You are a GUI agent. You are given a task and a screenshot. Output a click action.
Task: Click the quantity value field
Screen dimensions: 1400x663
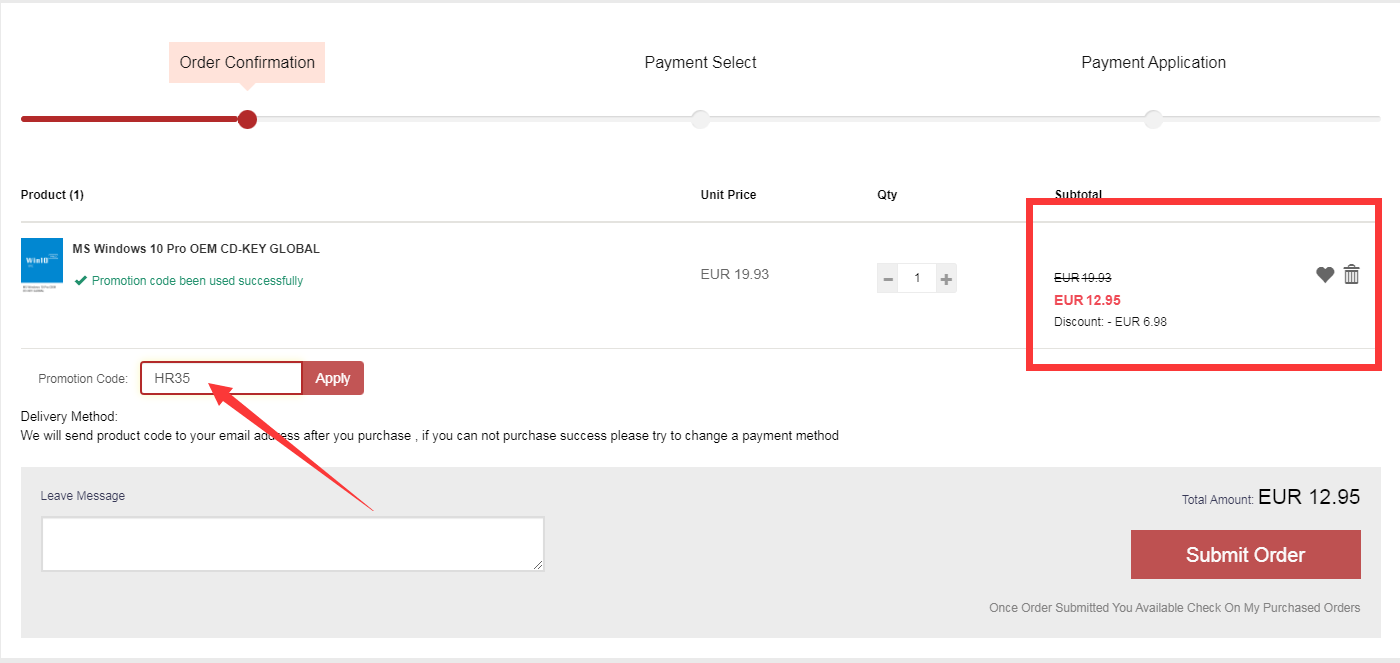(x=917, y=278)
